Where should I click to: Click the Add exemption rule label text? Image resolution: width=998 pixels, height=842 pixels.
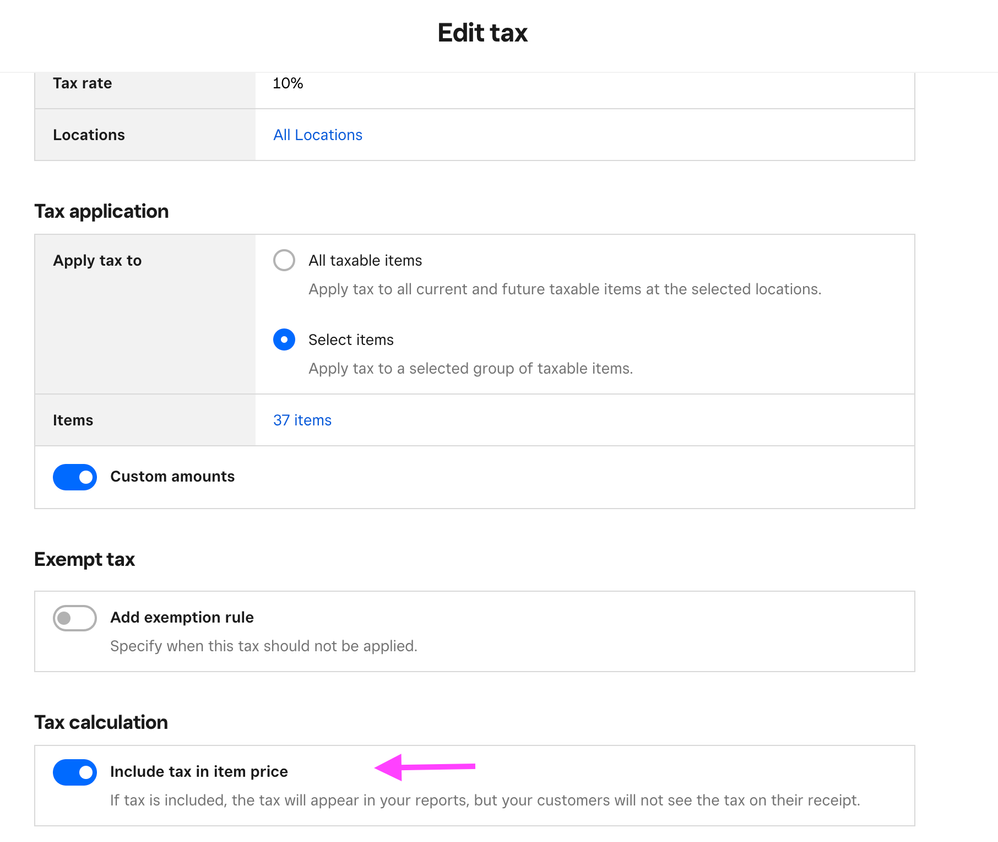[x=182, y=618]
